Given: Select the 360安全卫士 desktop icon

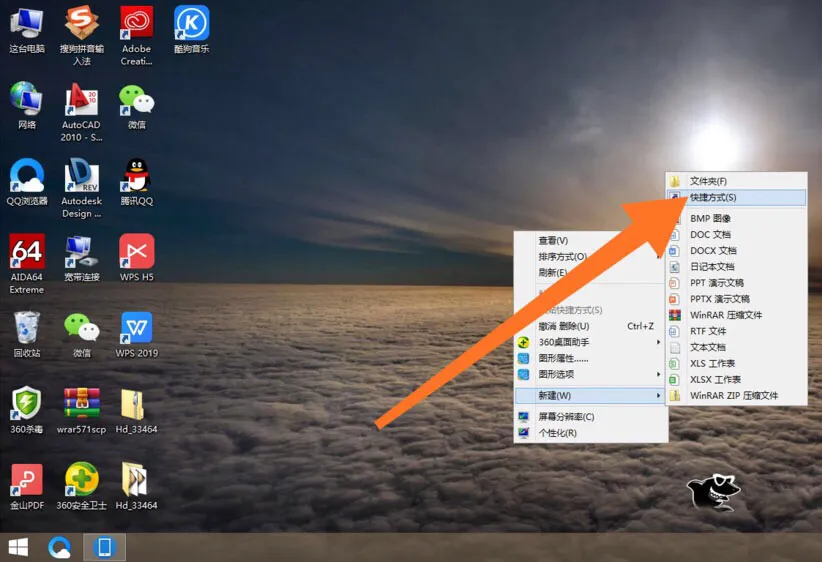Looking at the screenshot, I should click(x=81, y=487).
